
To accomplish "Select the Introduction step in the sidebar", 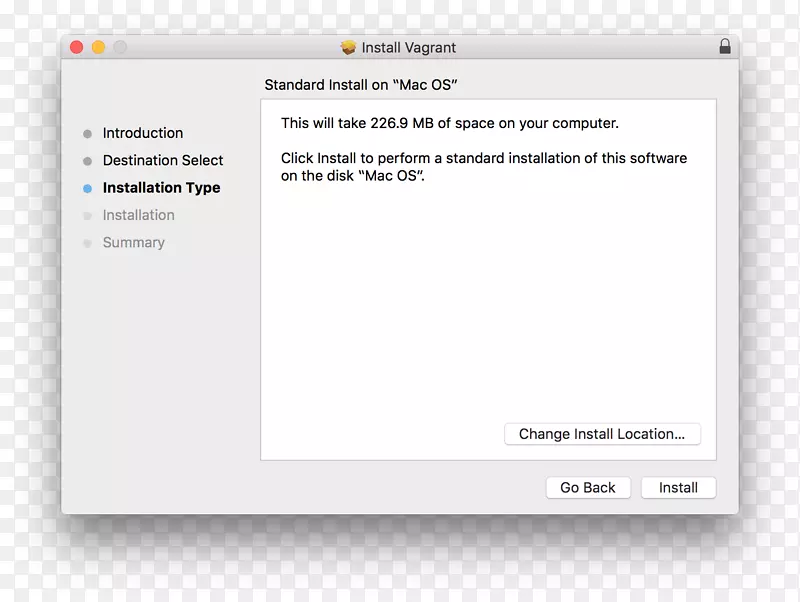I will point(143,132).
